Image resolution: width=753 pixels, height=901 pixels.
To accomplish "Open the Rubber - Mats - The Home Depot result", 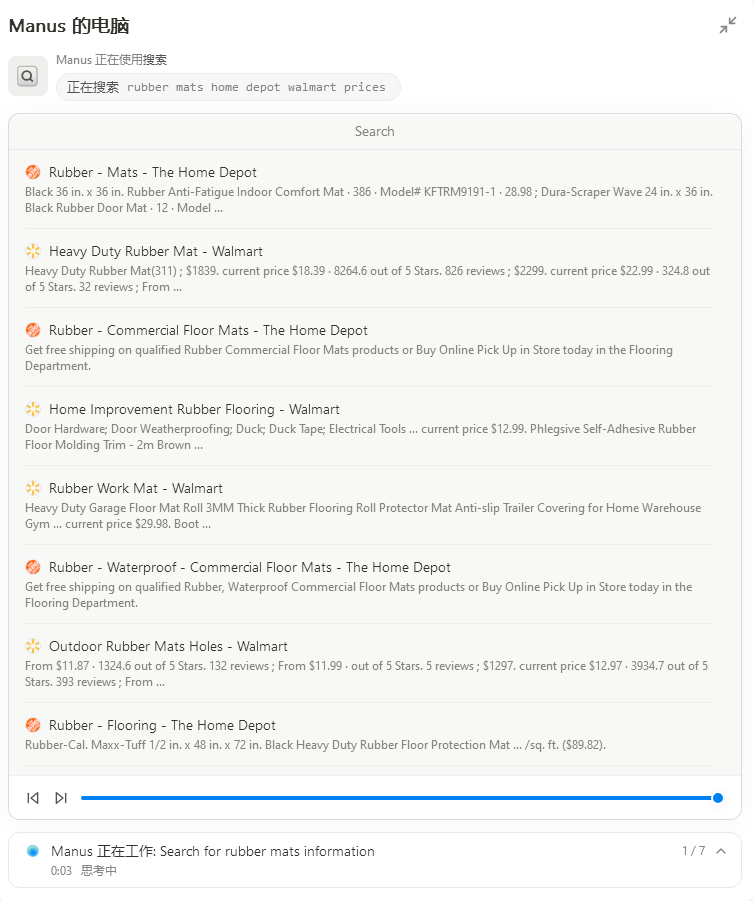I will (x=153, y=172).
